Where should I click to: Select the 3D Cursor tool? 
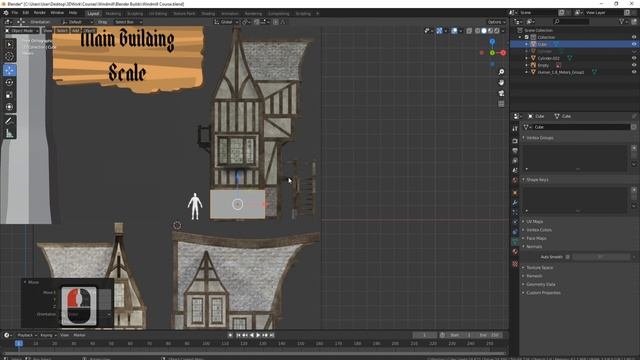(x=9, y=57)
